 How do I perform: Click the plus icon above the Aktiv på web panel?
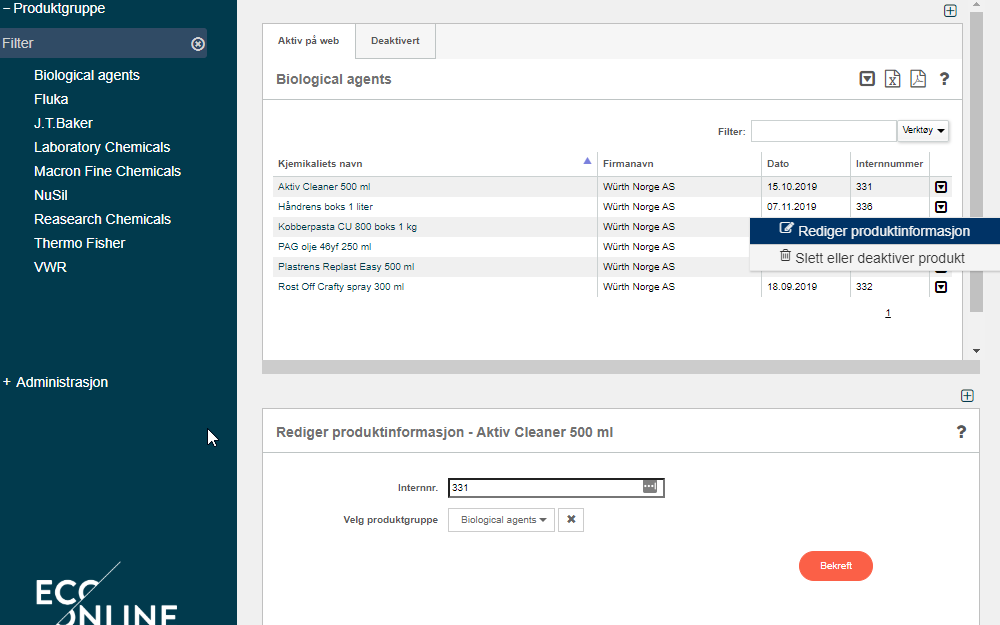950,11
